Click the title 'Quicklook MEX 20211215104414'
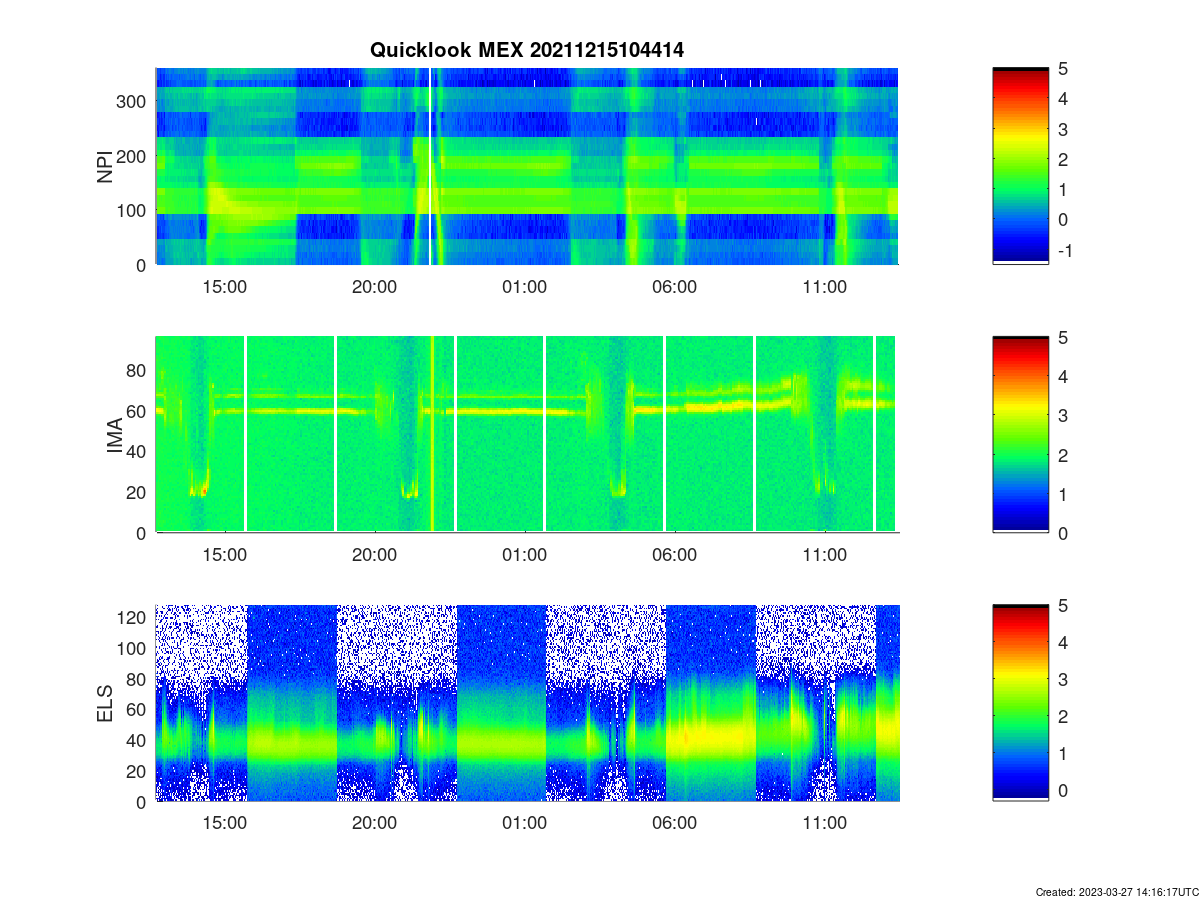The height and width of the screenshot is (900, 1200). tap(527, 50)
